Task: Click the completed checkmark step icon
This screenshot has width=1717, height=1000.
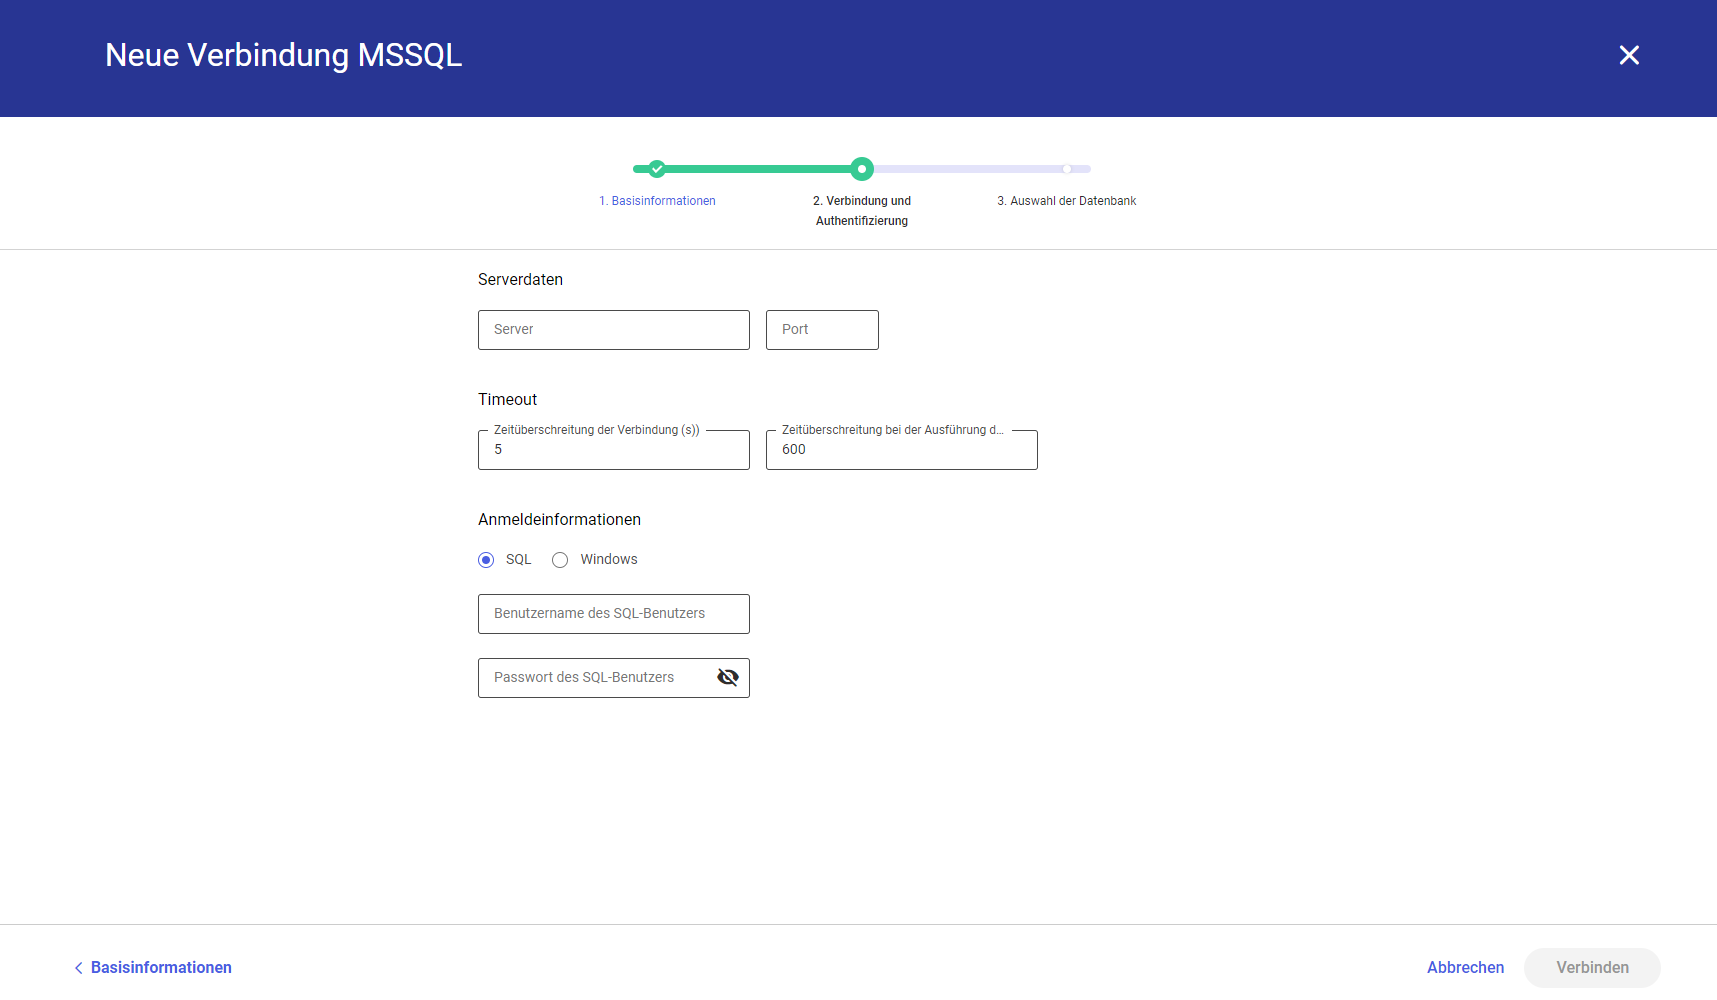Action: 656,169
